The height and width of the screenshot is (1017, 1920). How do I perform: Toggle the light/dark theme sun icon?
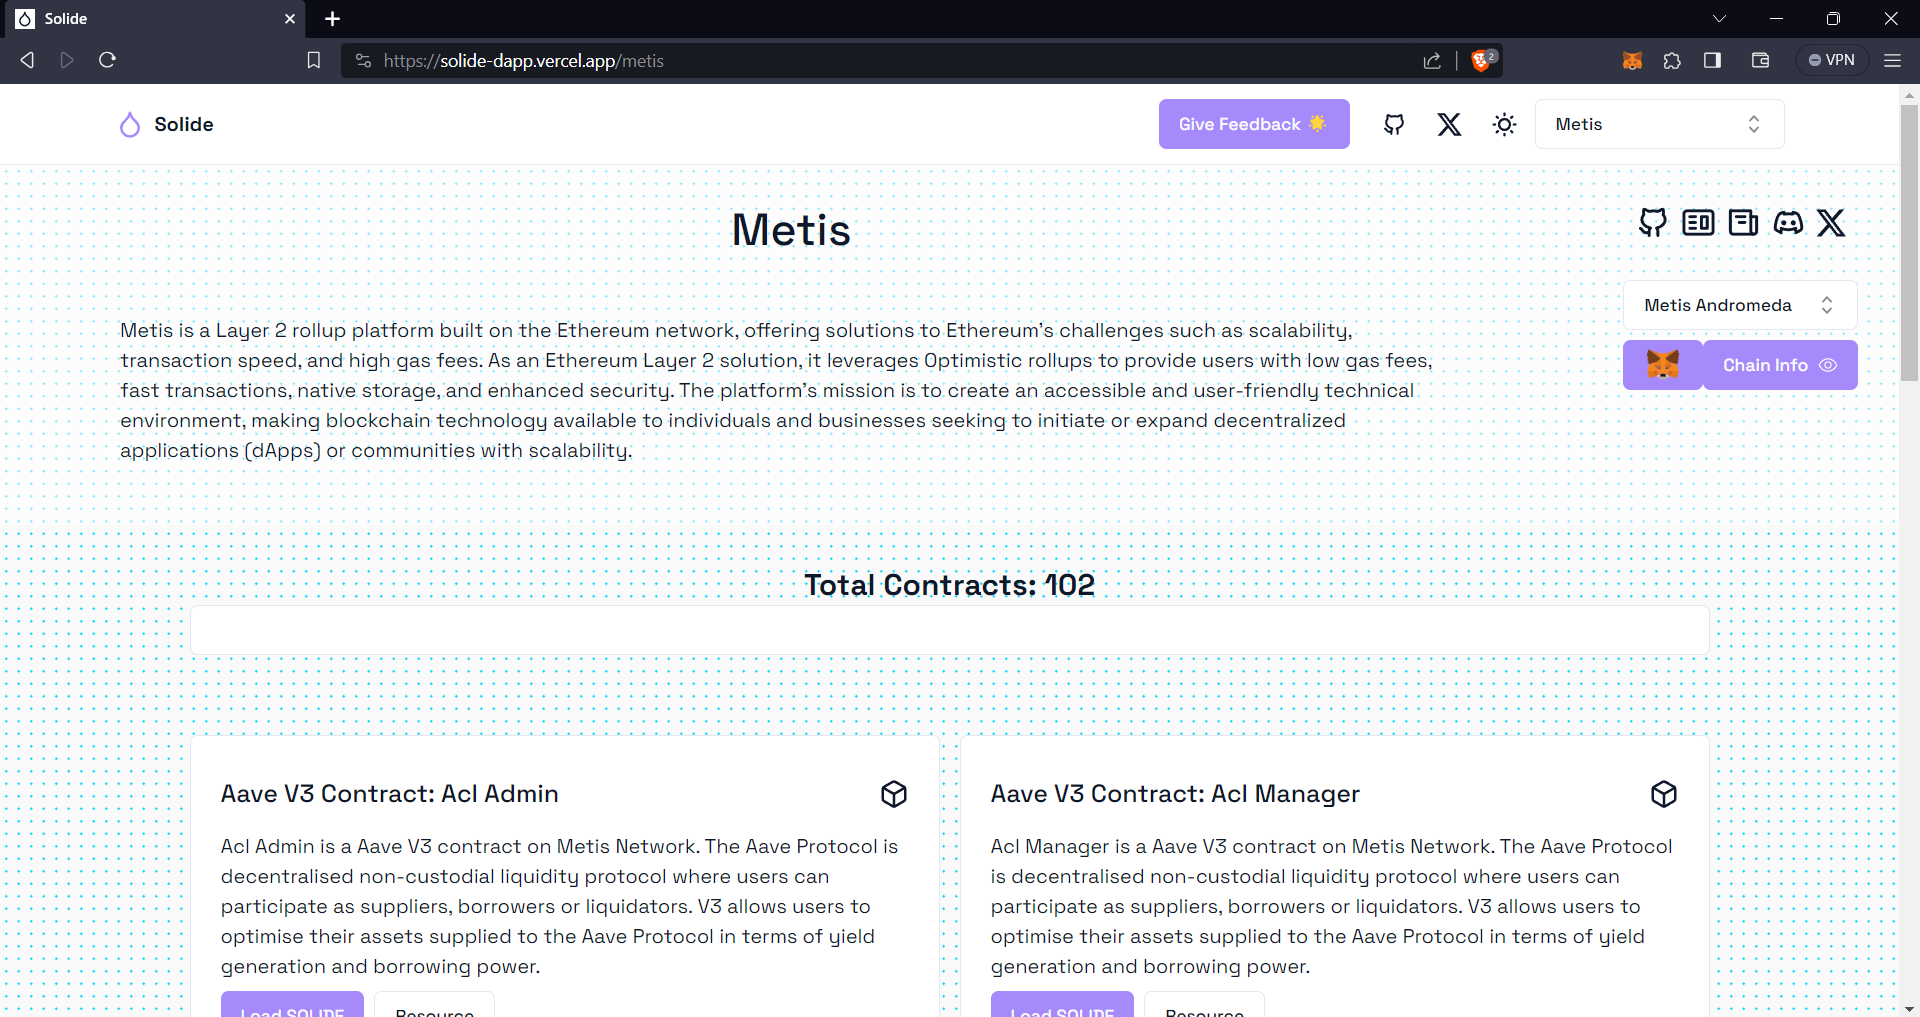coord(1504,124)
